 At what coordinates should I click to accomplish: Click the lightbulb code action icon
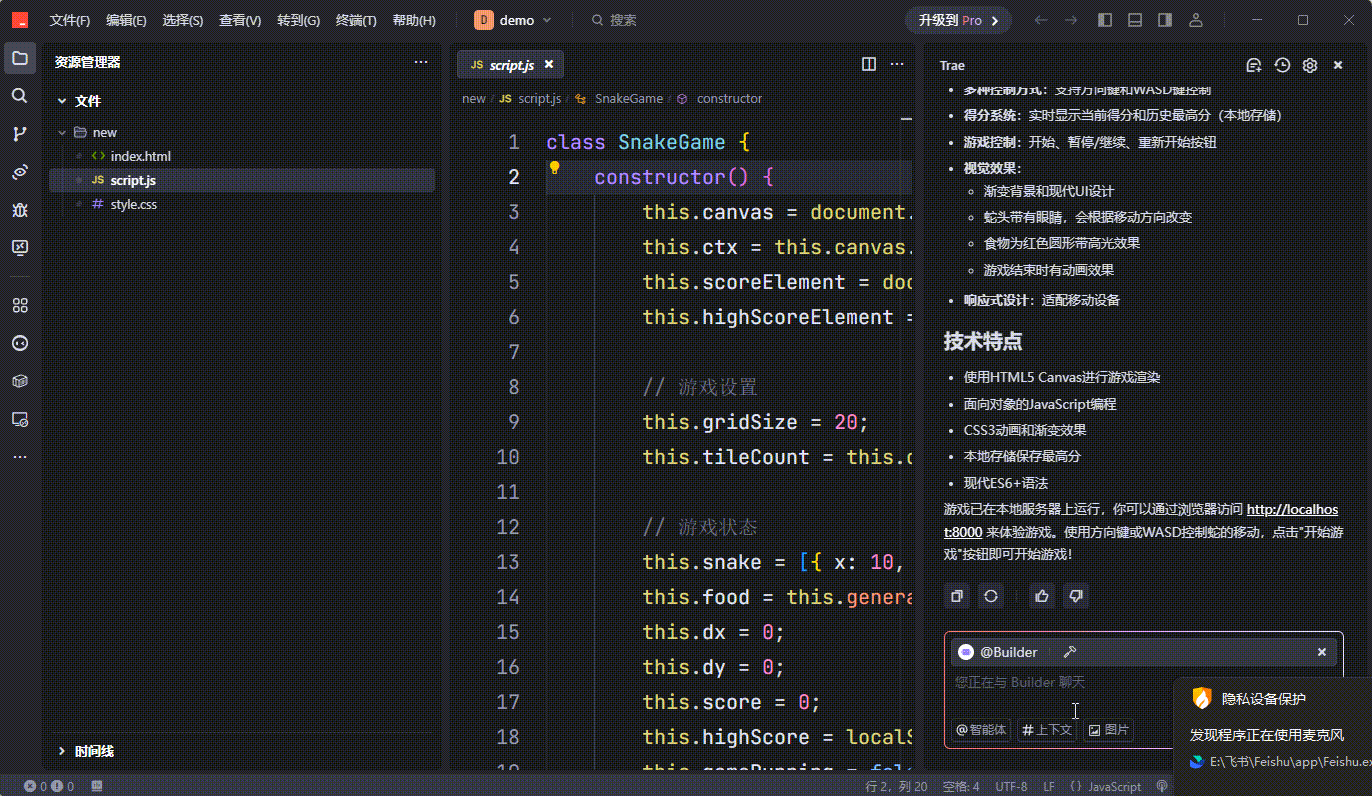click(554, 168)
